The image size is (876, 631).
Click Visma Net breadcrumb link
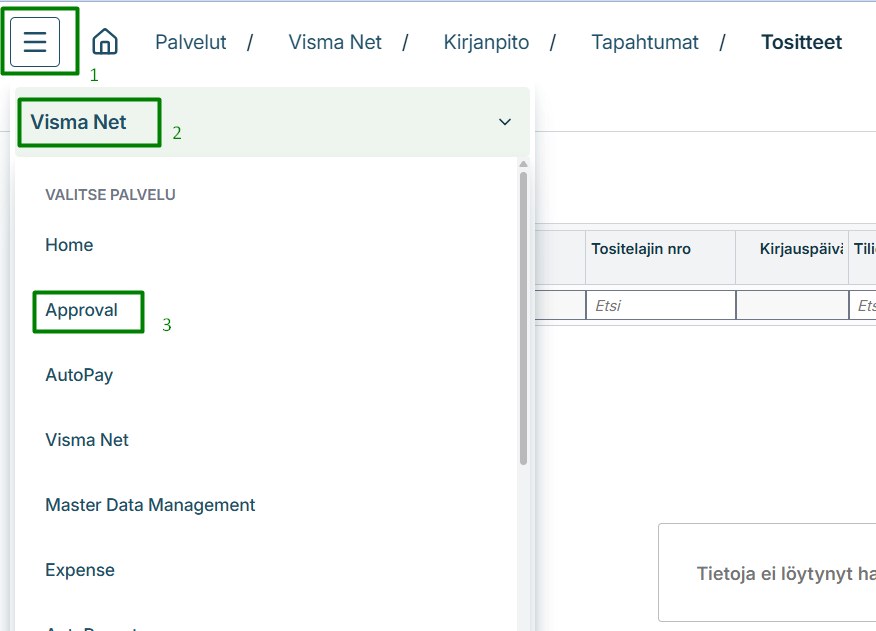(335, 42)
